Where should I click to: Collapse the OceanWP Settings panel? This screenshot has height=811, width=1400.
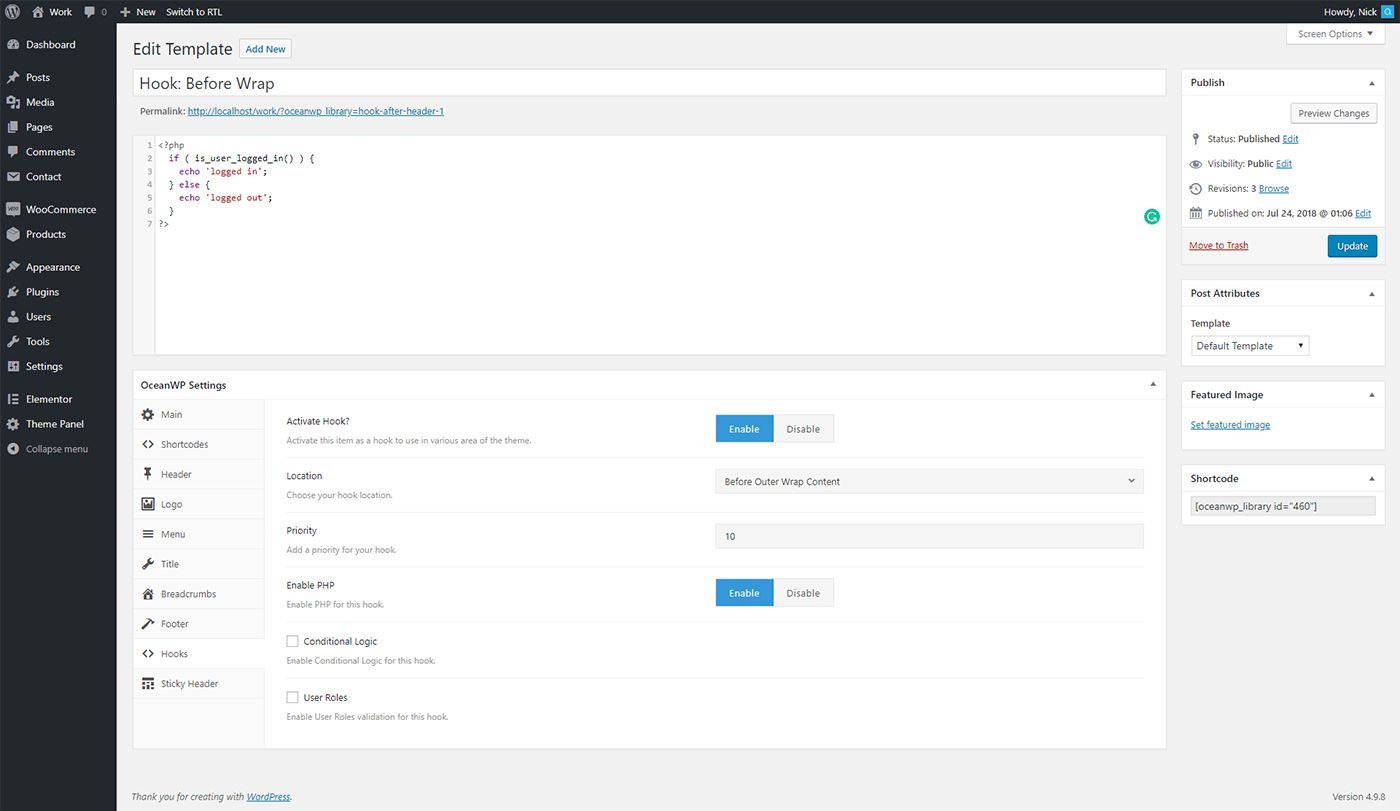tap(1152, 385)
